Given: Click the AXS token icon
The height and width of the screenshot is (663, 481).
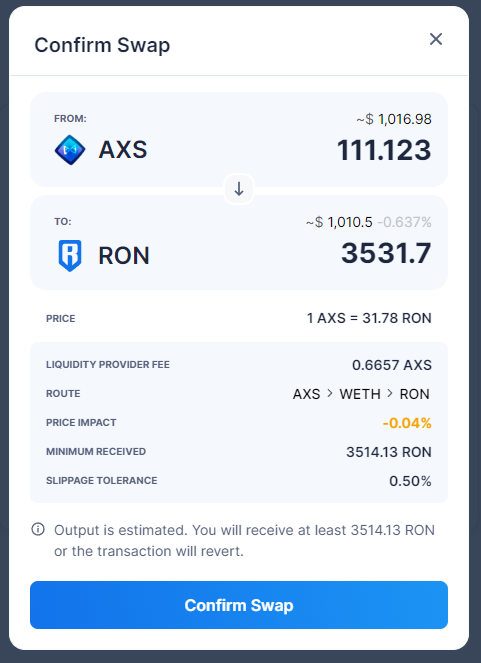Looking at the screenshot, I should (70, 150).
